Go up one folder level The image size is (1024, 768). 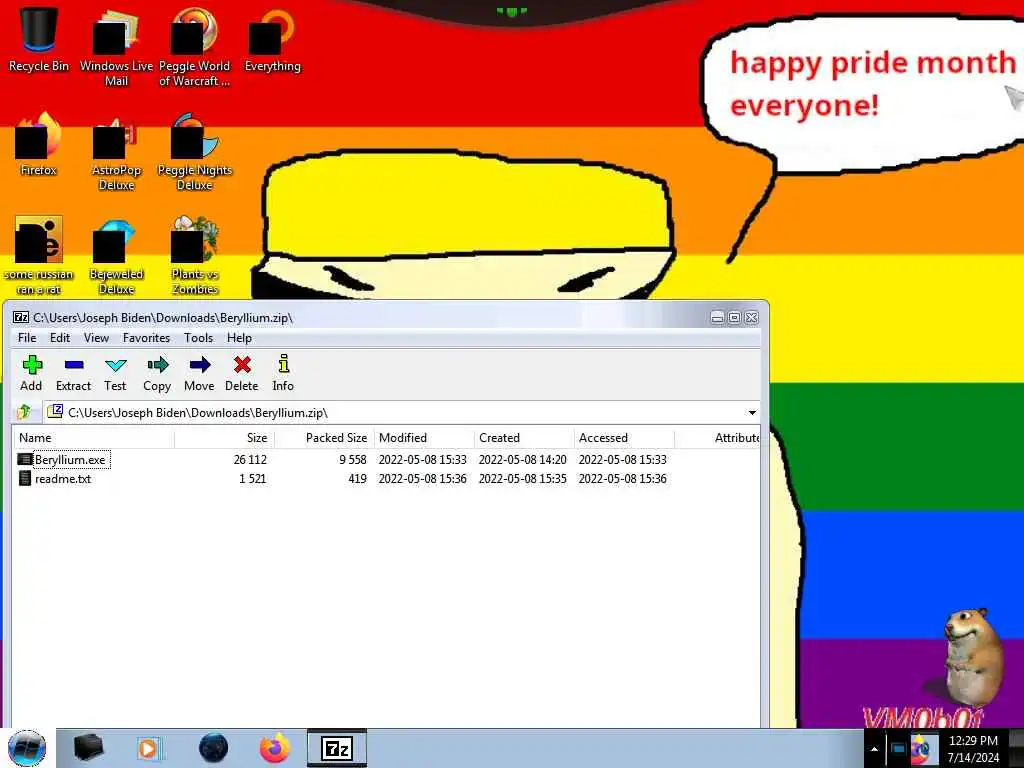24,412
